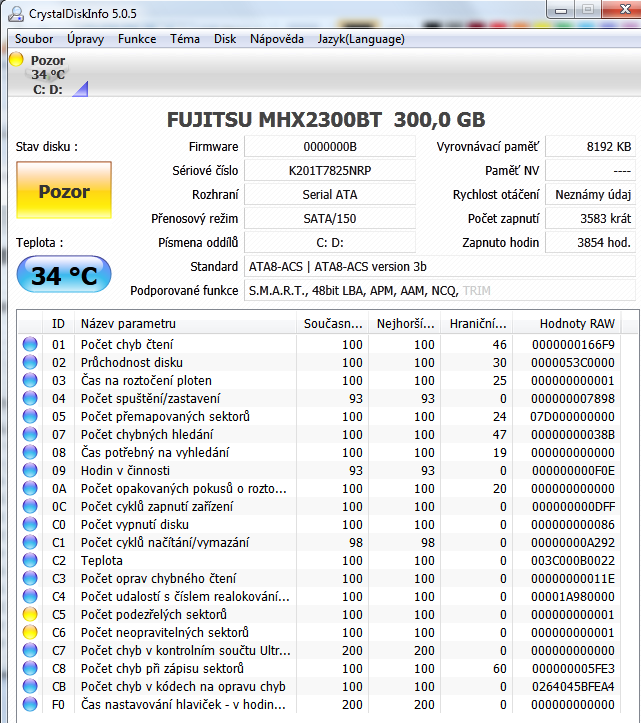Click the Zapnuto hodin field 3854 hod.

point(590,243)
